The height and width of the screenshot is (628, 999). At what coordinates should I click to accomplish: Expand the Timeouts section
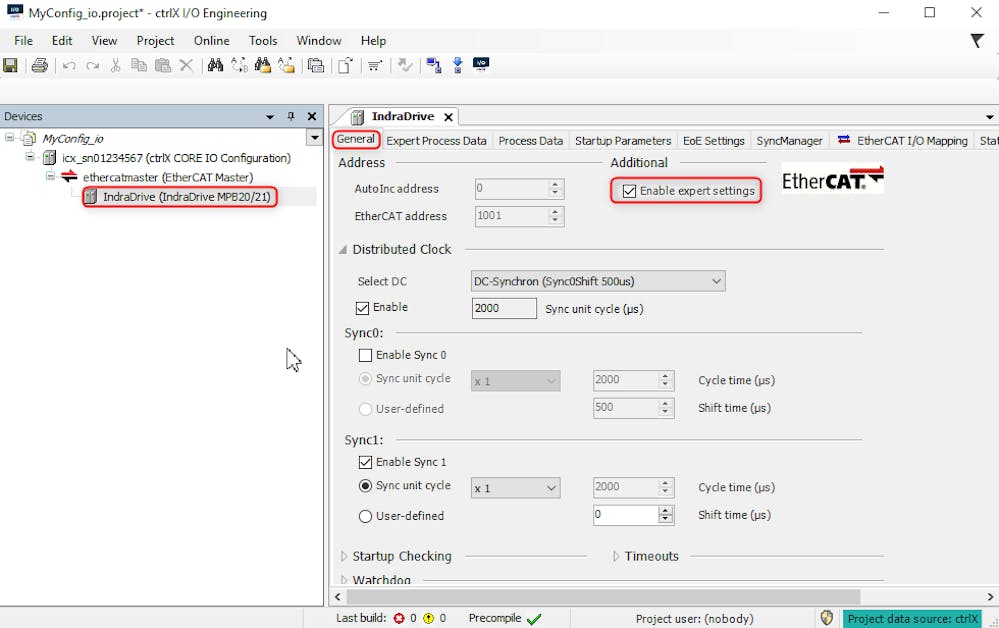616,557
